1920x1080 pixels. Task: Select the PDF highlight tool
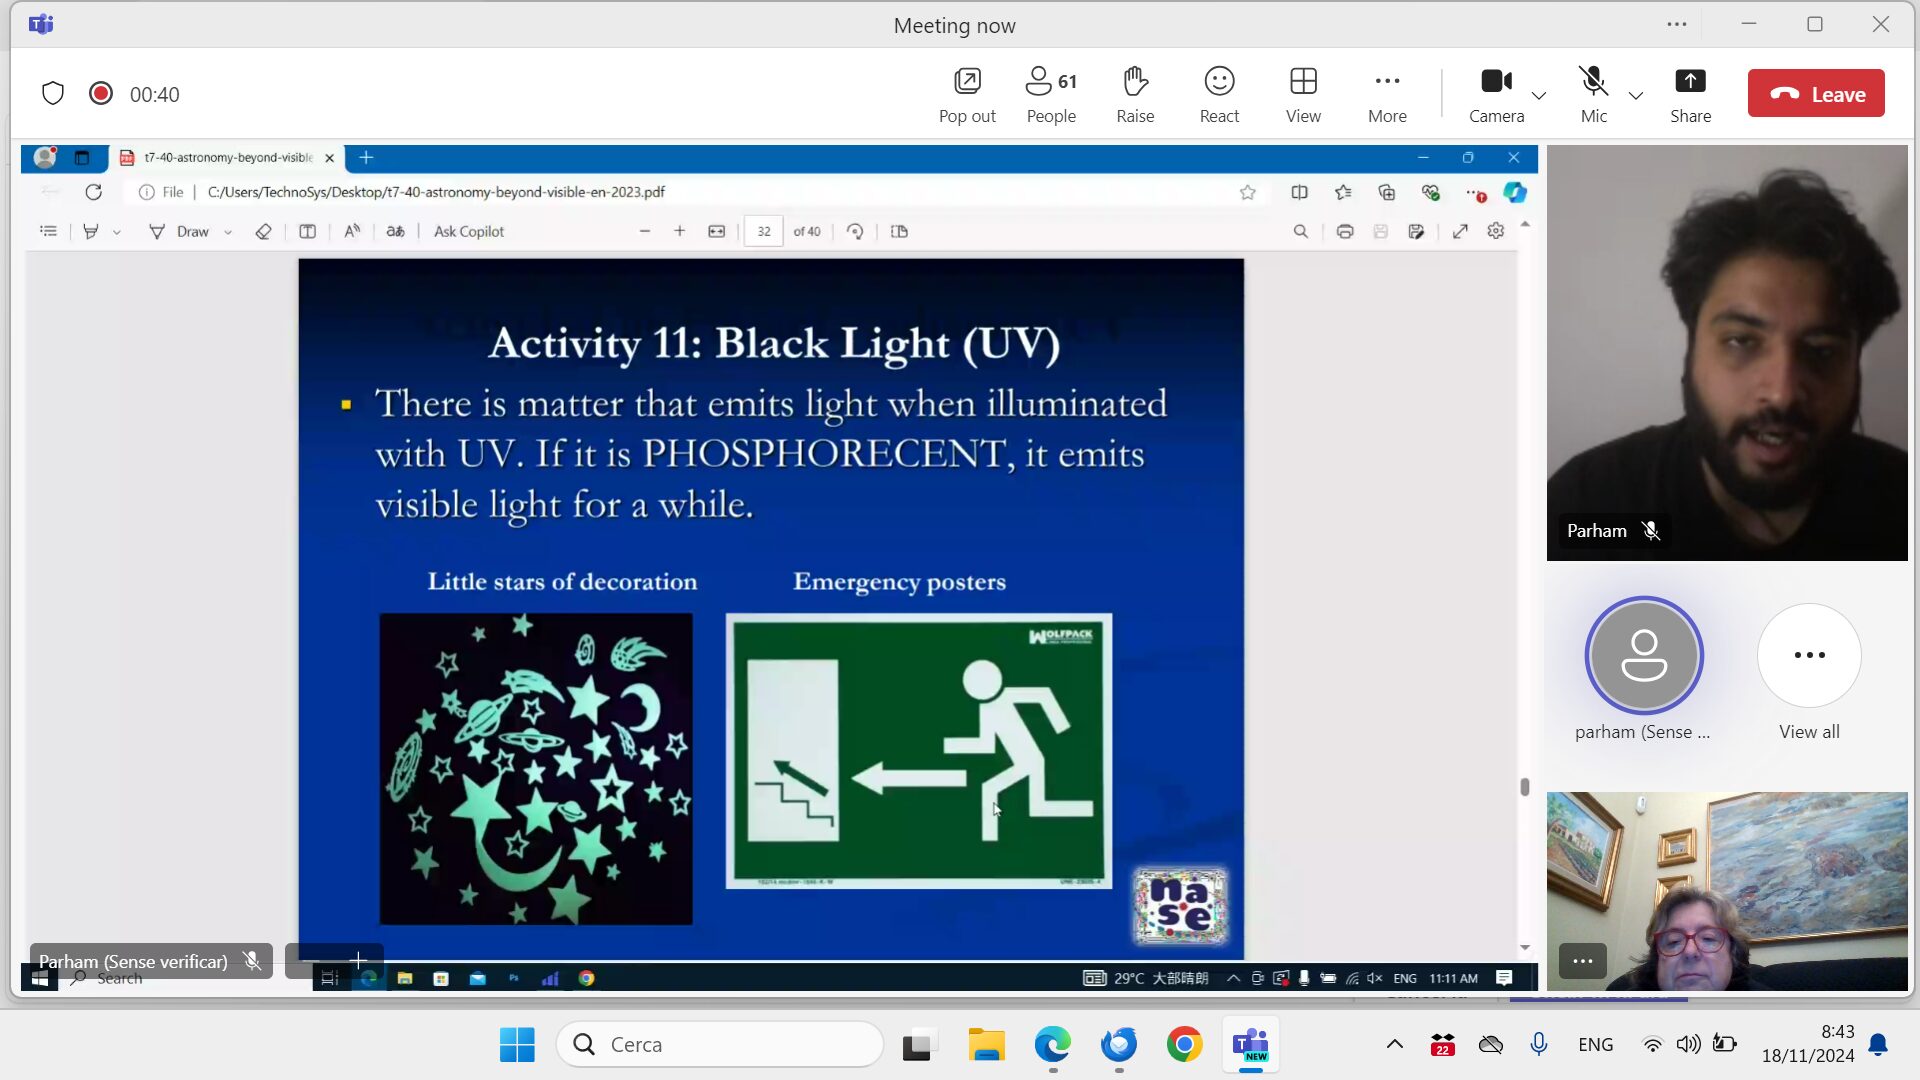pos(90,231)
